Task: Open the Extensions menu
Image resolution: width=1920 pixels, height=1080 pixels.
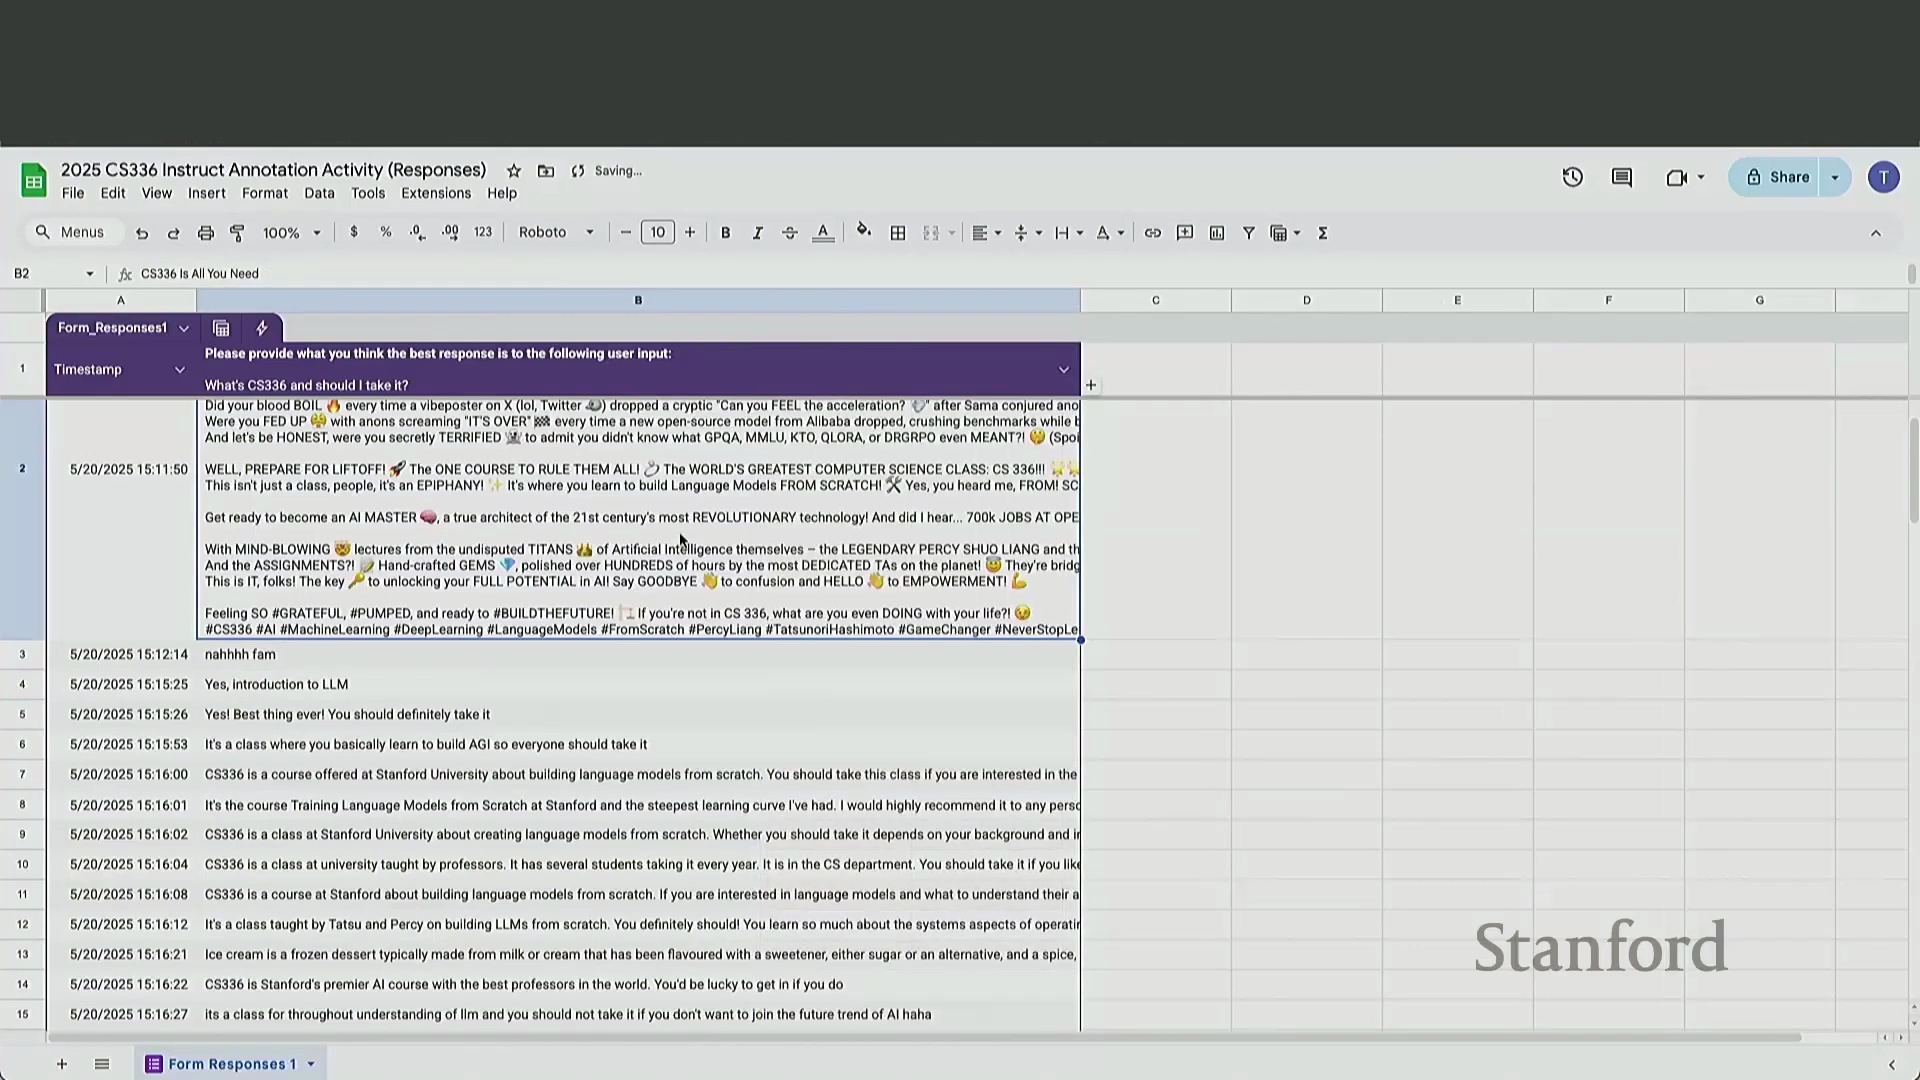Action: pyautogui.click(x=435, y=194)
